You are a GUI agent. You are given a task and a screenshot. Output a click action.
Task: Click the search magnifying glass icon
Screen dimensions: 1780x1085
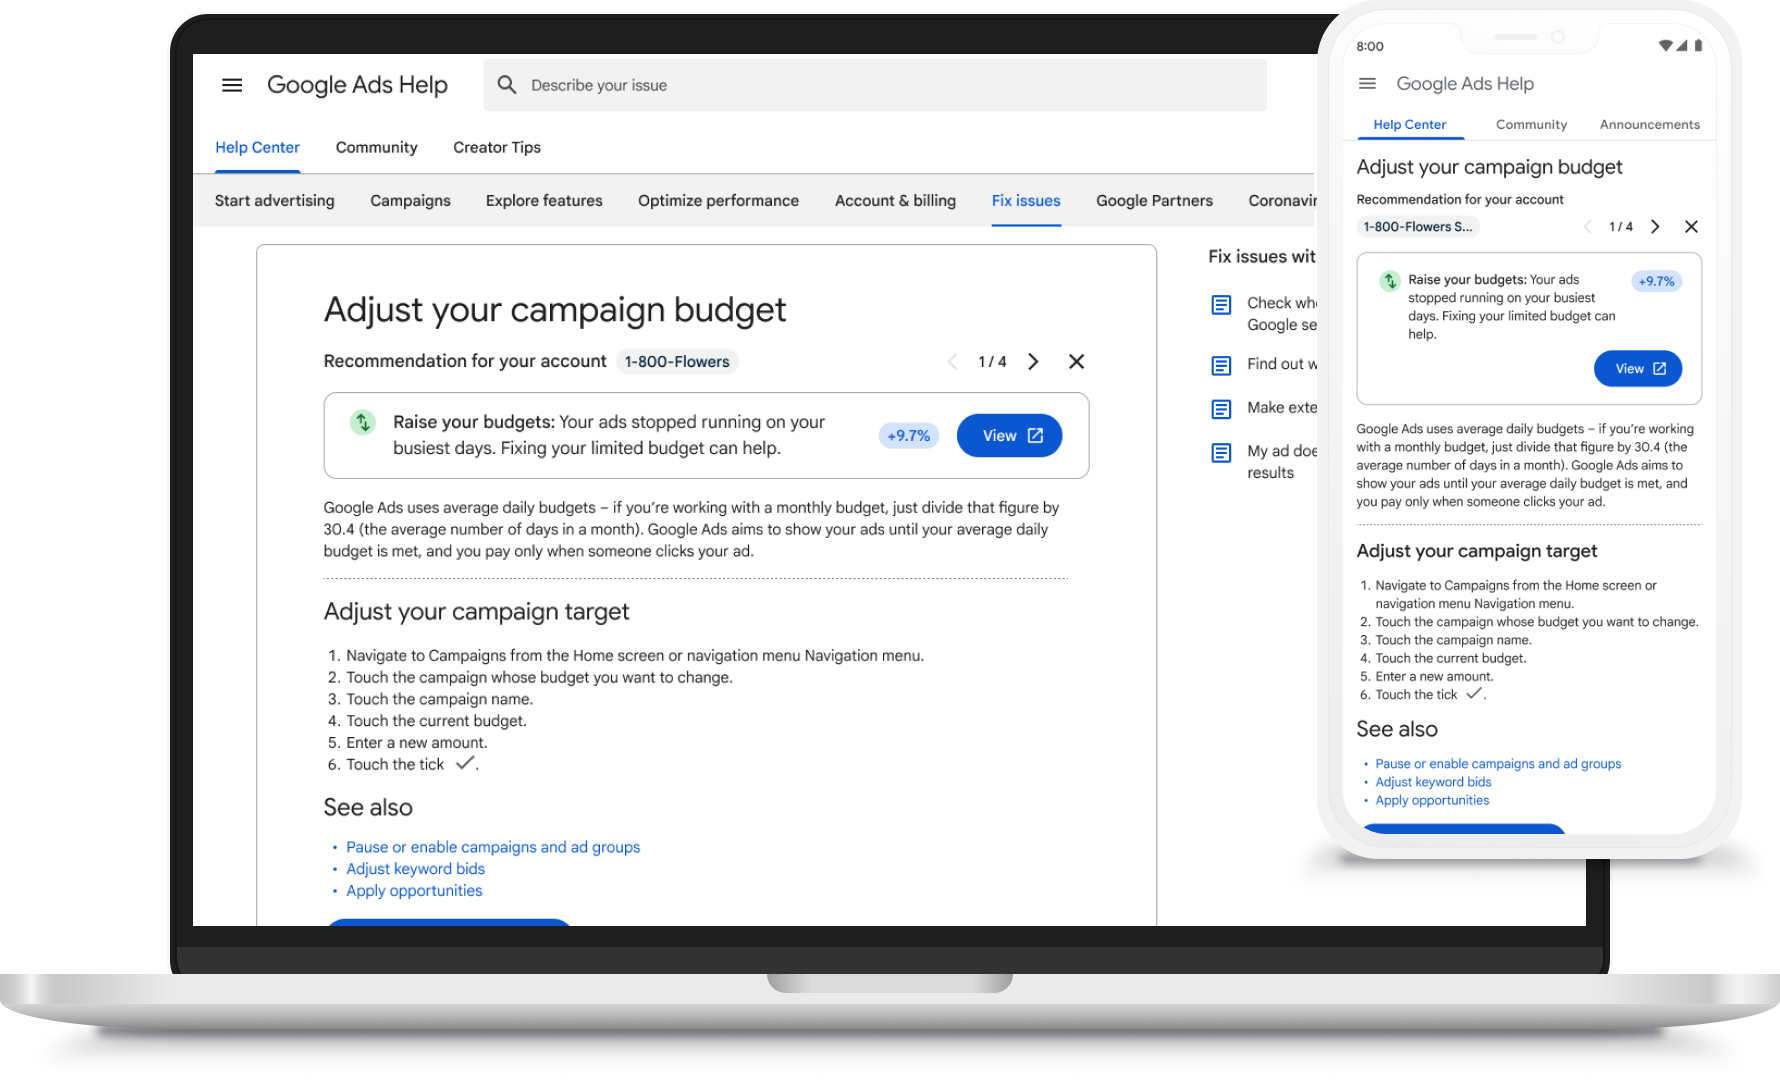[508, 85]
